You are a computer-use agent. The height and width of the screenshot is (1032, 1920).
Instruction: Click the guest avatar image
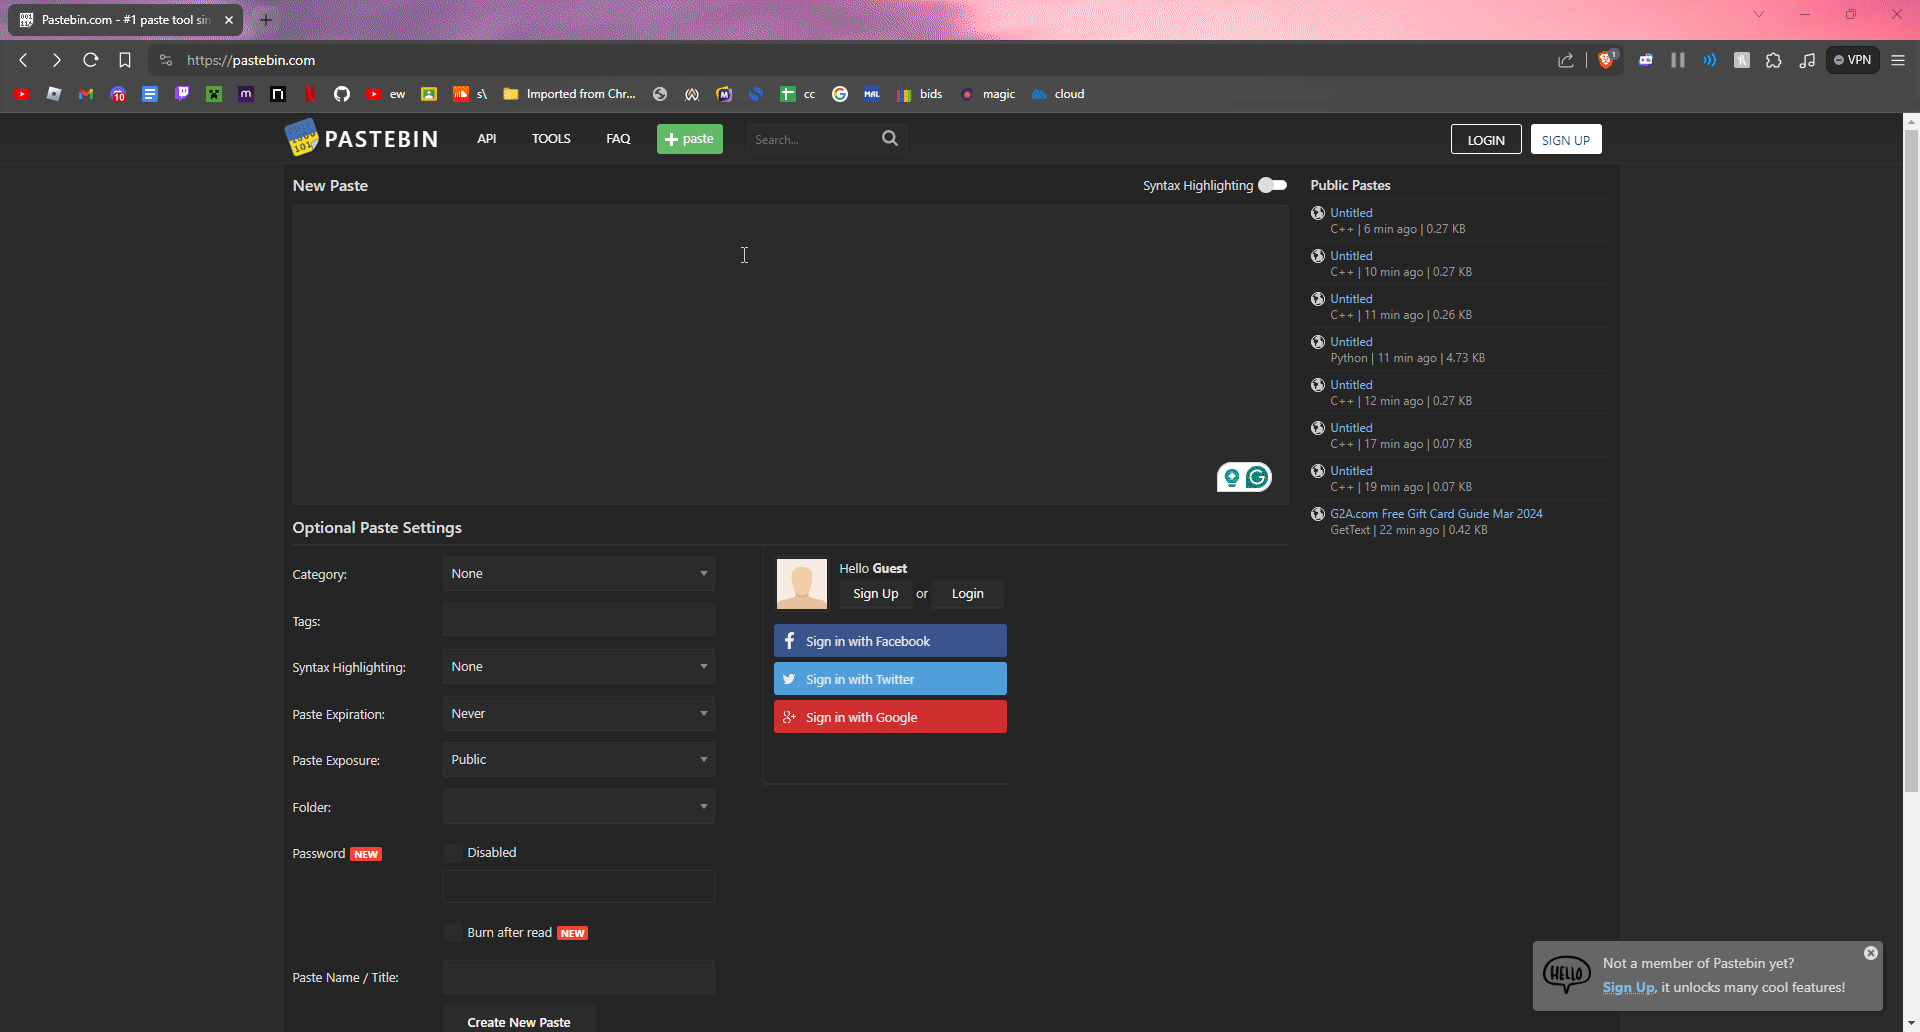click(x=802, y=584)
